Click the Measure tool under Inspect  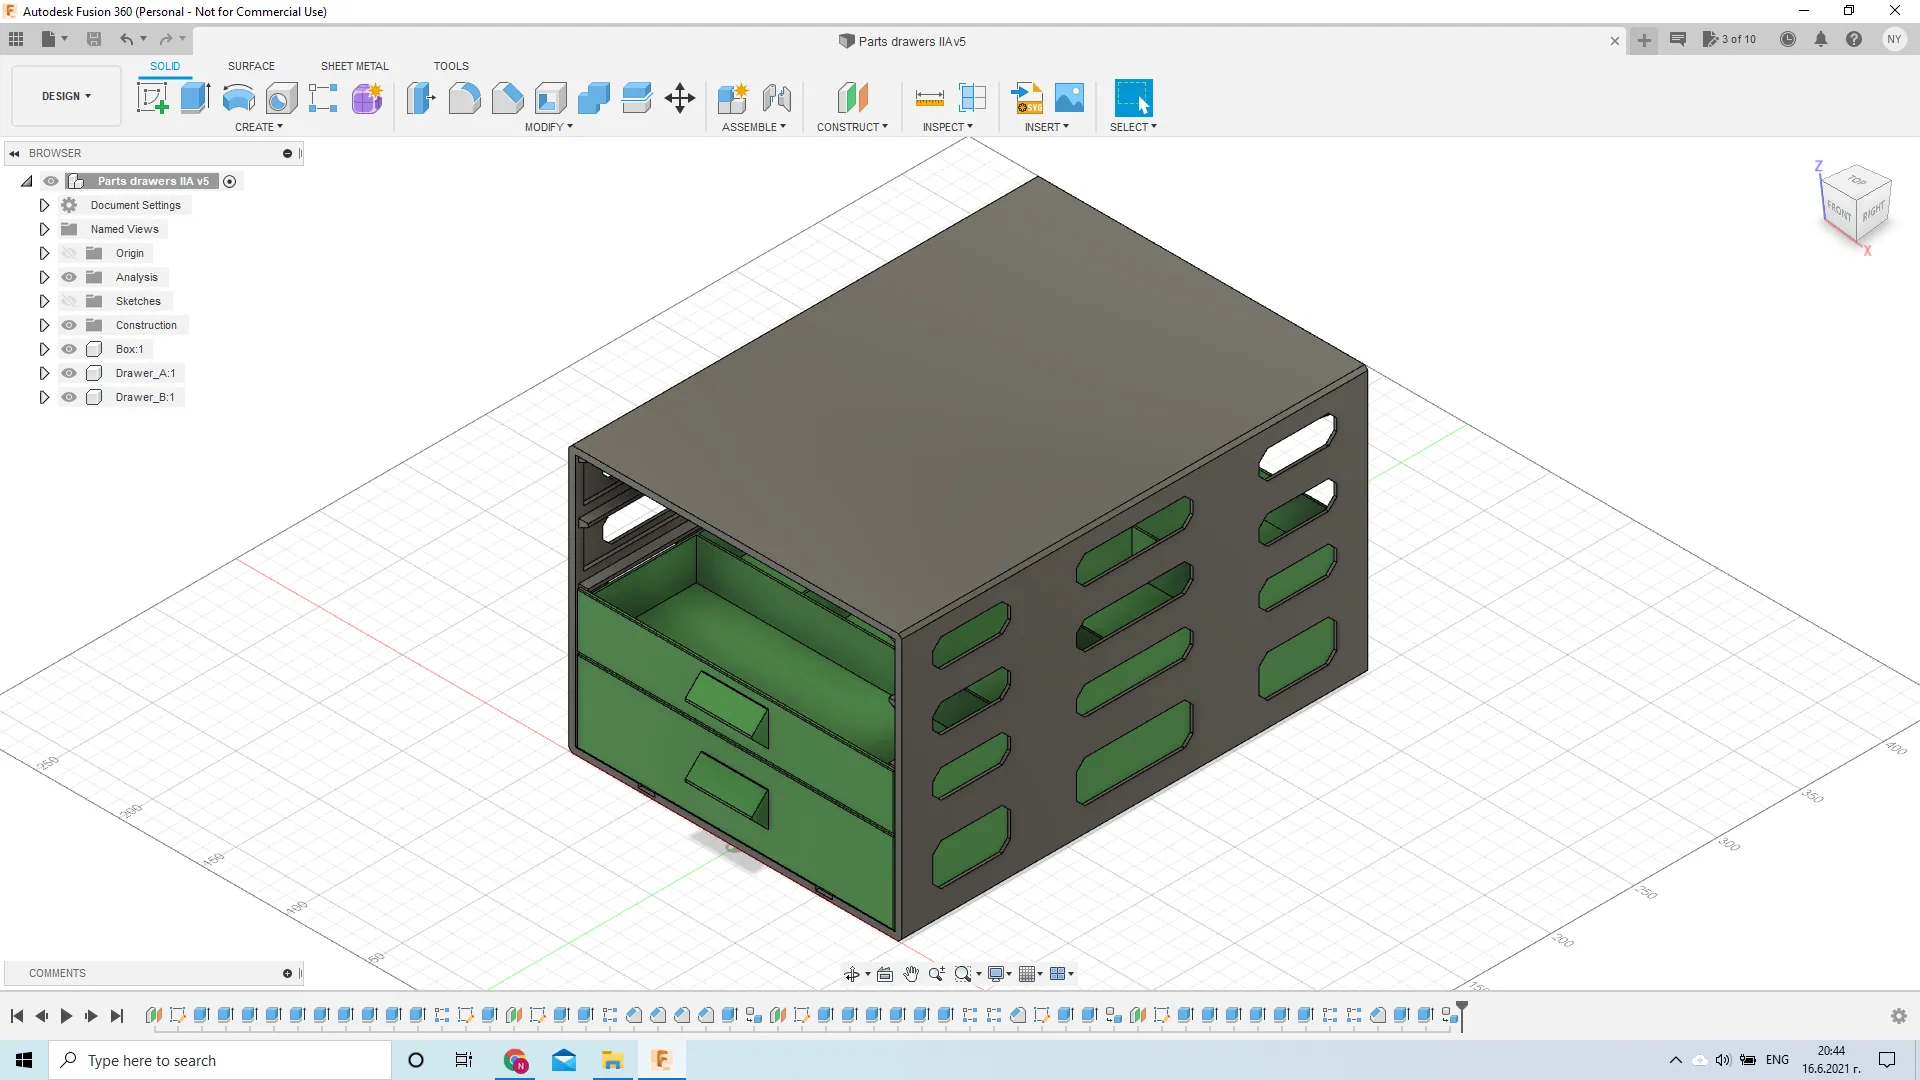929,98
